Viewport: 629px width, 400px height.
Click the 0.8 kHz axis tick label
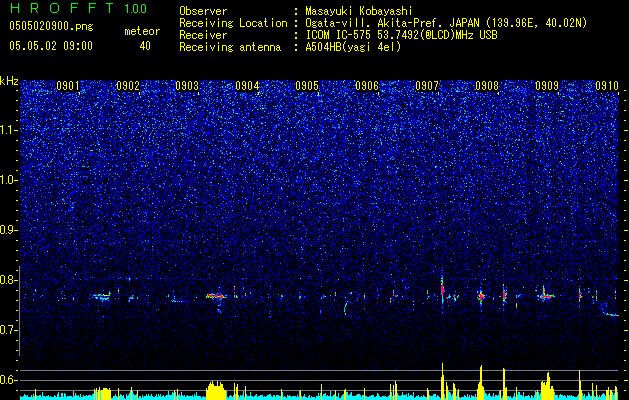coord(9,280)
